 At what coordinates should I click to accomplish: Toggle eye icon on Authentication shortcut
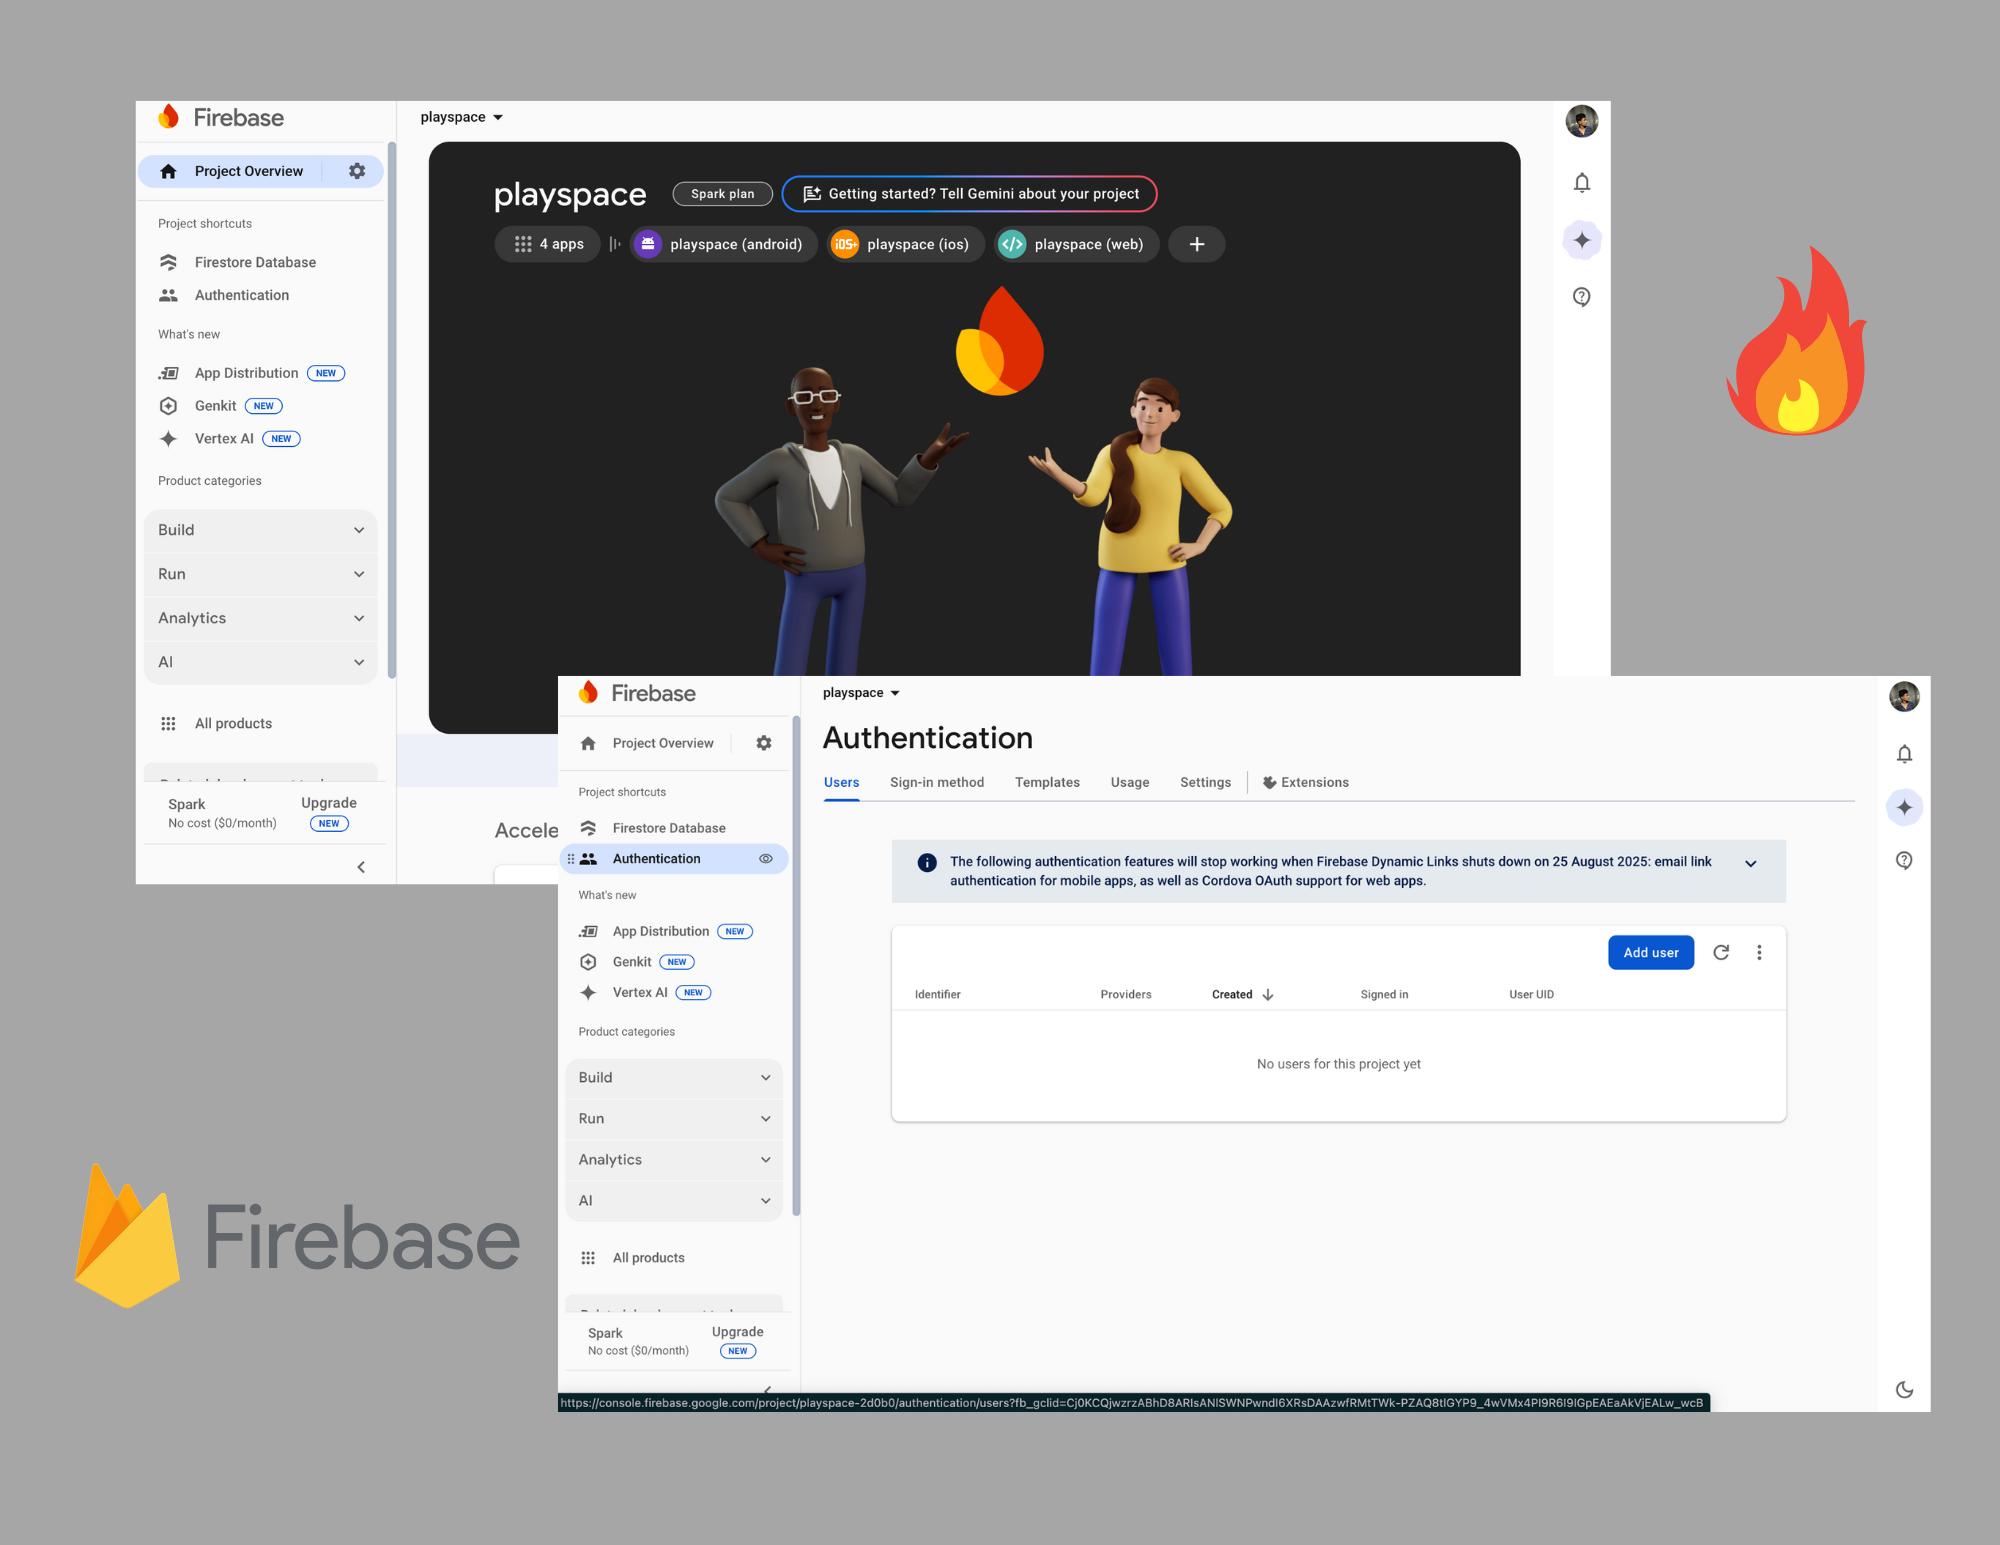pyautogui.click(x=766, y=859)
